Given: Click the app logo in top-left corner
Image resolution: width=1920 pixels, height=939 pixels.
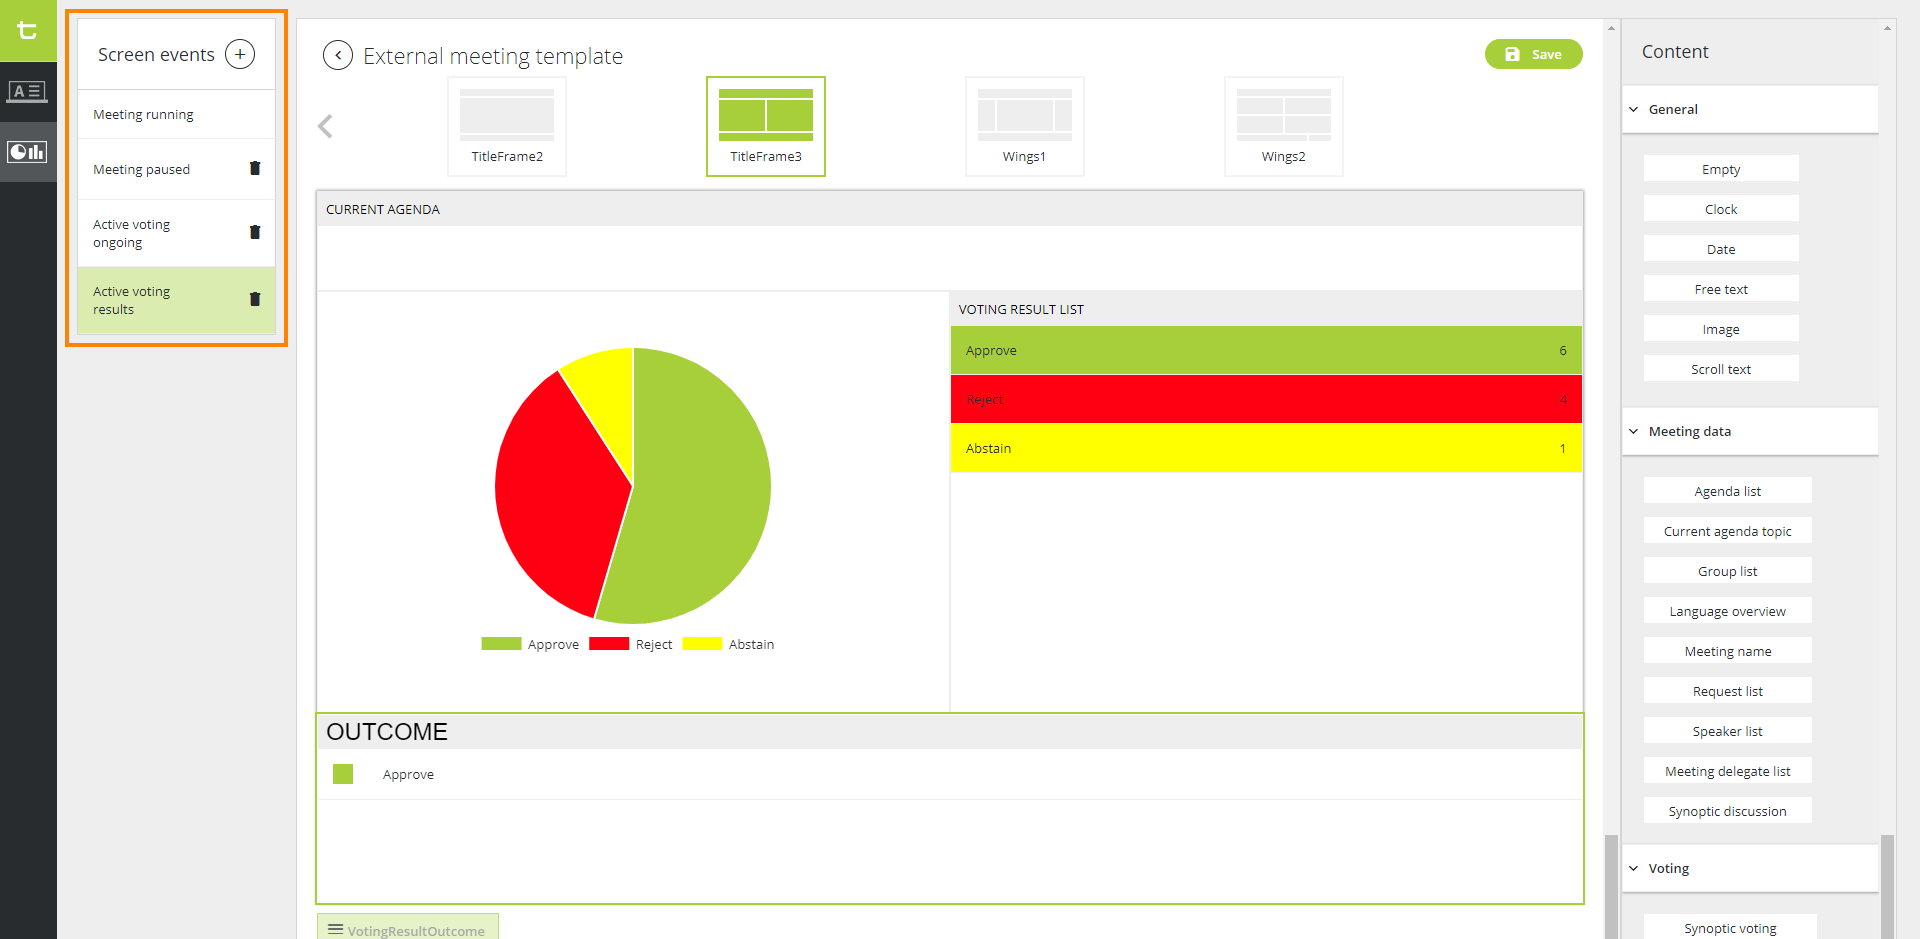Looking at the screenshot, I should 27,30.
